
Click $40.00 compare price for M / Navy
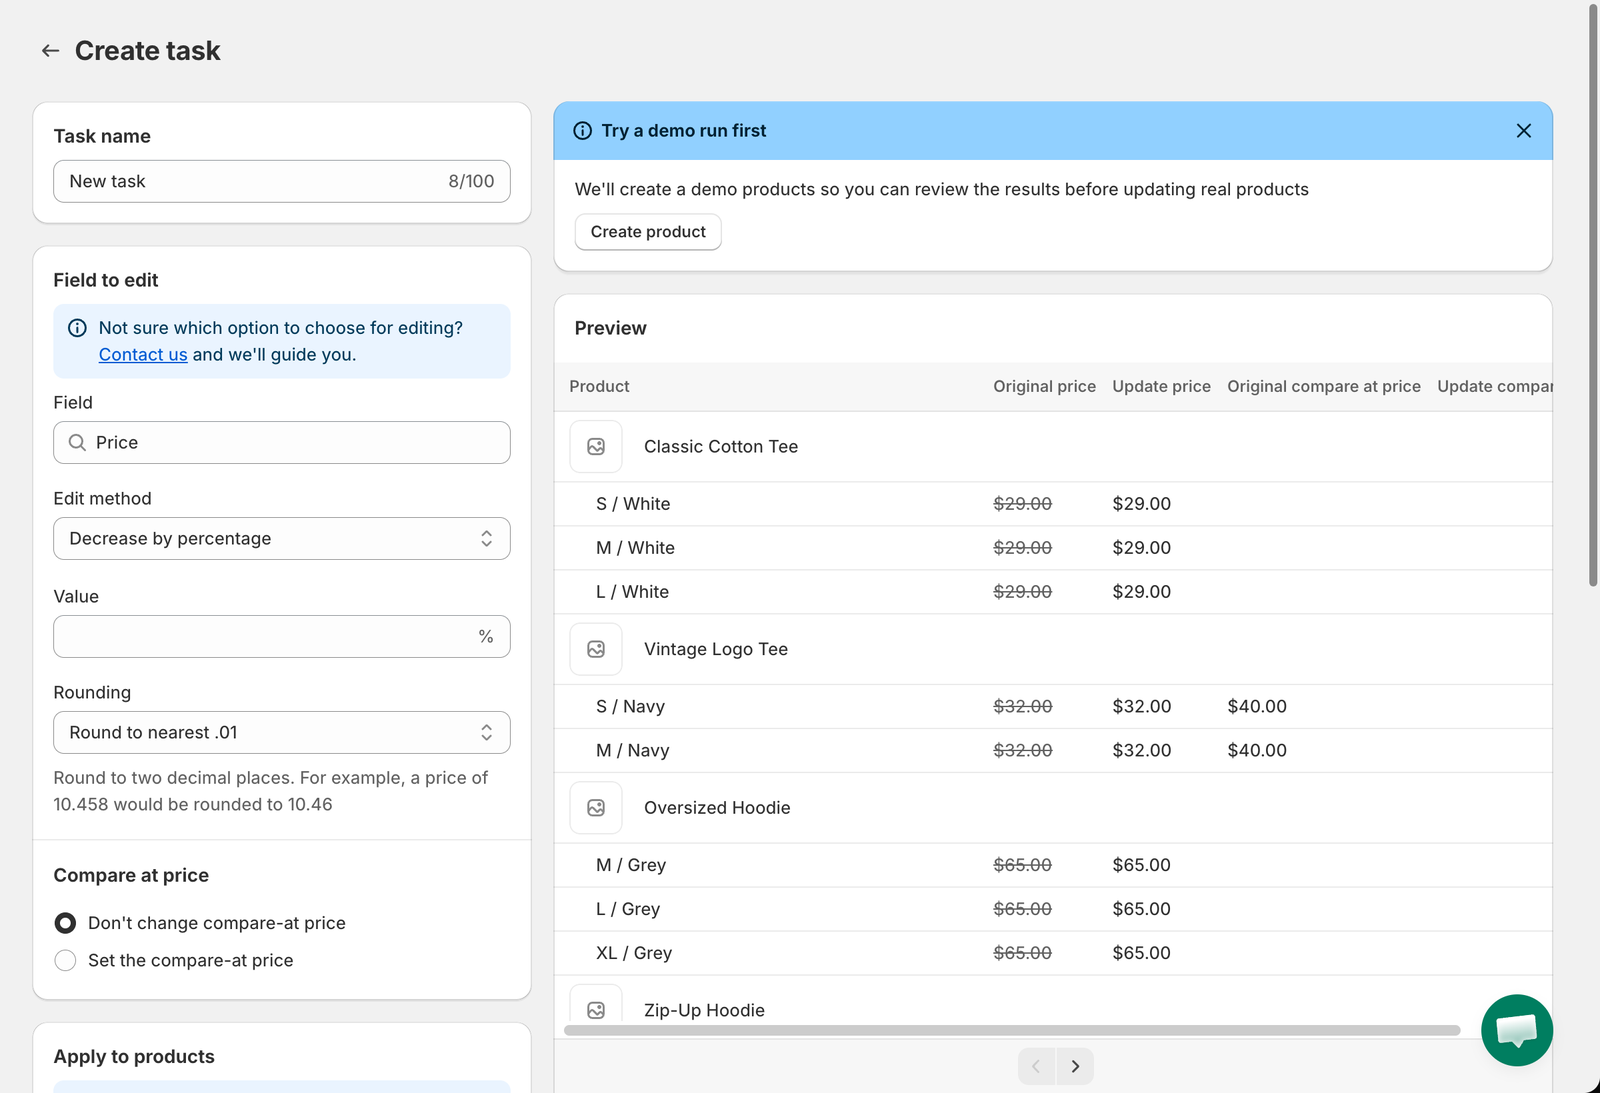pos(1257,751)
